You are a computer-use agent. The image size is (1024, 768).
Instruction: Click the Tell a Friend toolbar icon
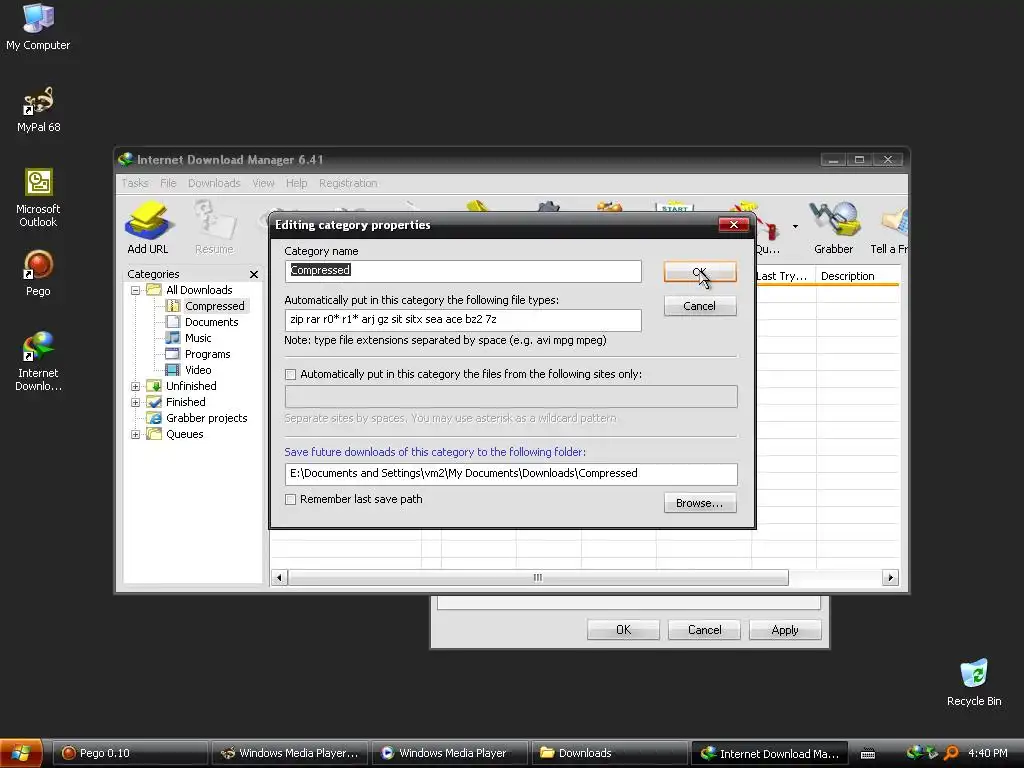[x=889, y=227]
